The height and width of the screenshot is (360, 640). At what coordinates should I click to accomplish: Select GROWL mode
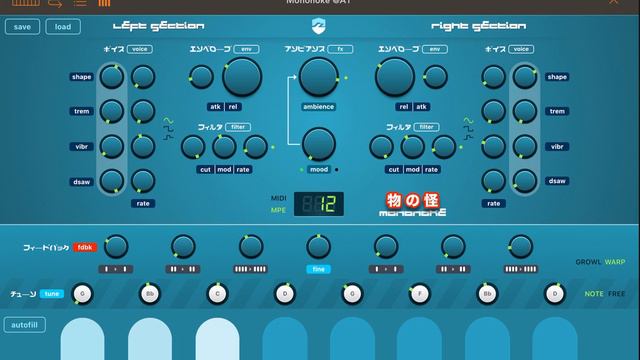[588, 262]
